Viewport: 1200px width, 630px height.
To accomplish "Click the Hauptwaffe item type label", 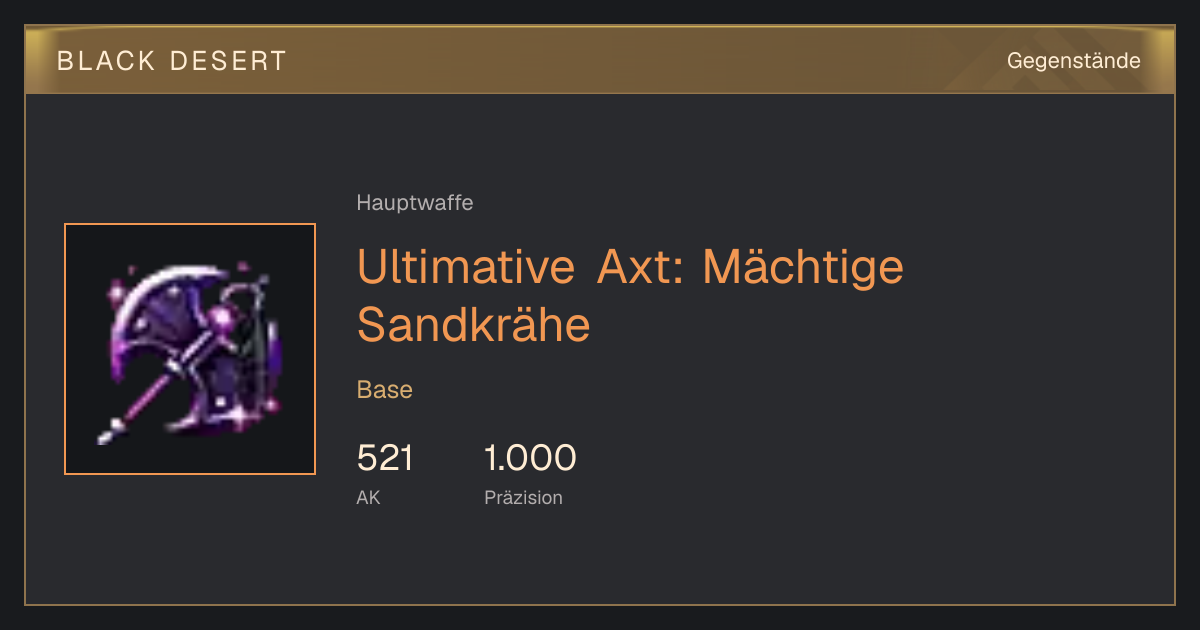I will tap(415, 203).
